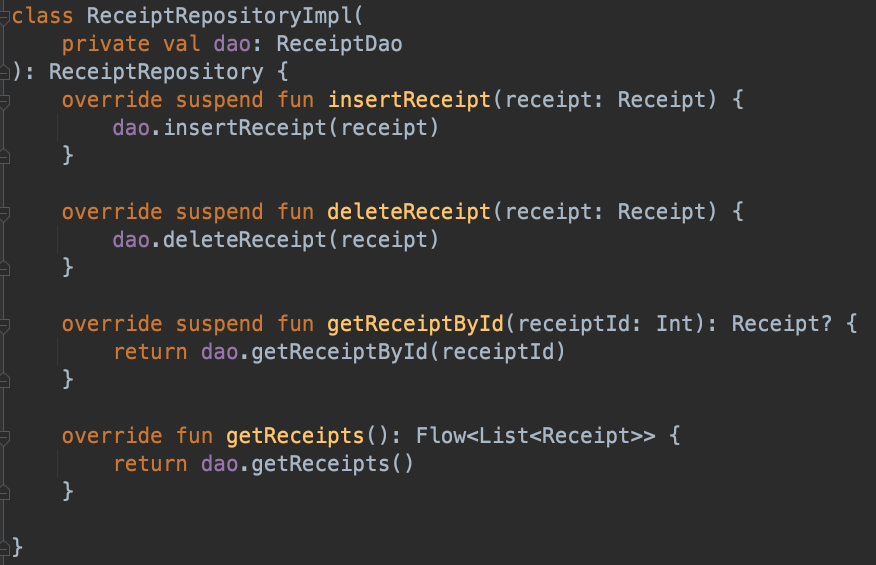876x565 pixels.
Task: Click getReceiptById in the dao.getReceiptById call
Action: [340, 352]
